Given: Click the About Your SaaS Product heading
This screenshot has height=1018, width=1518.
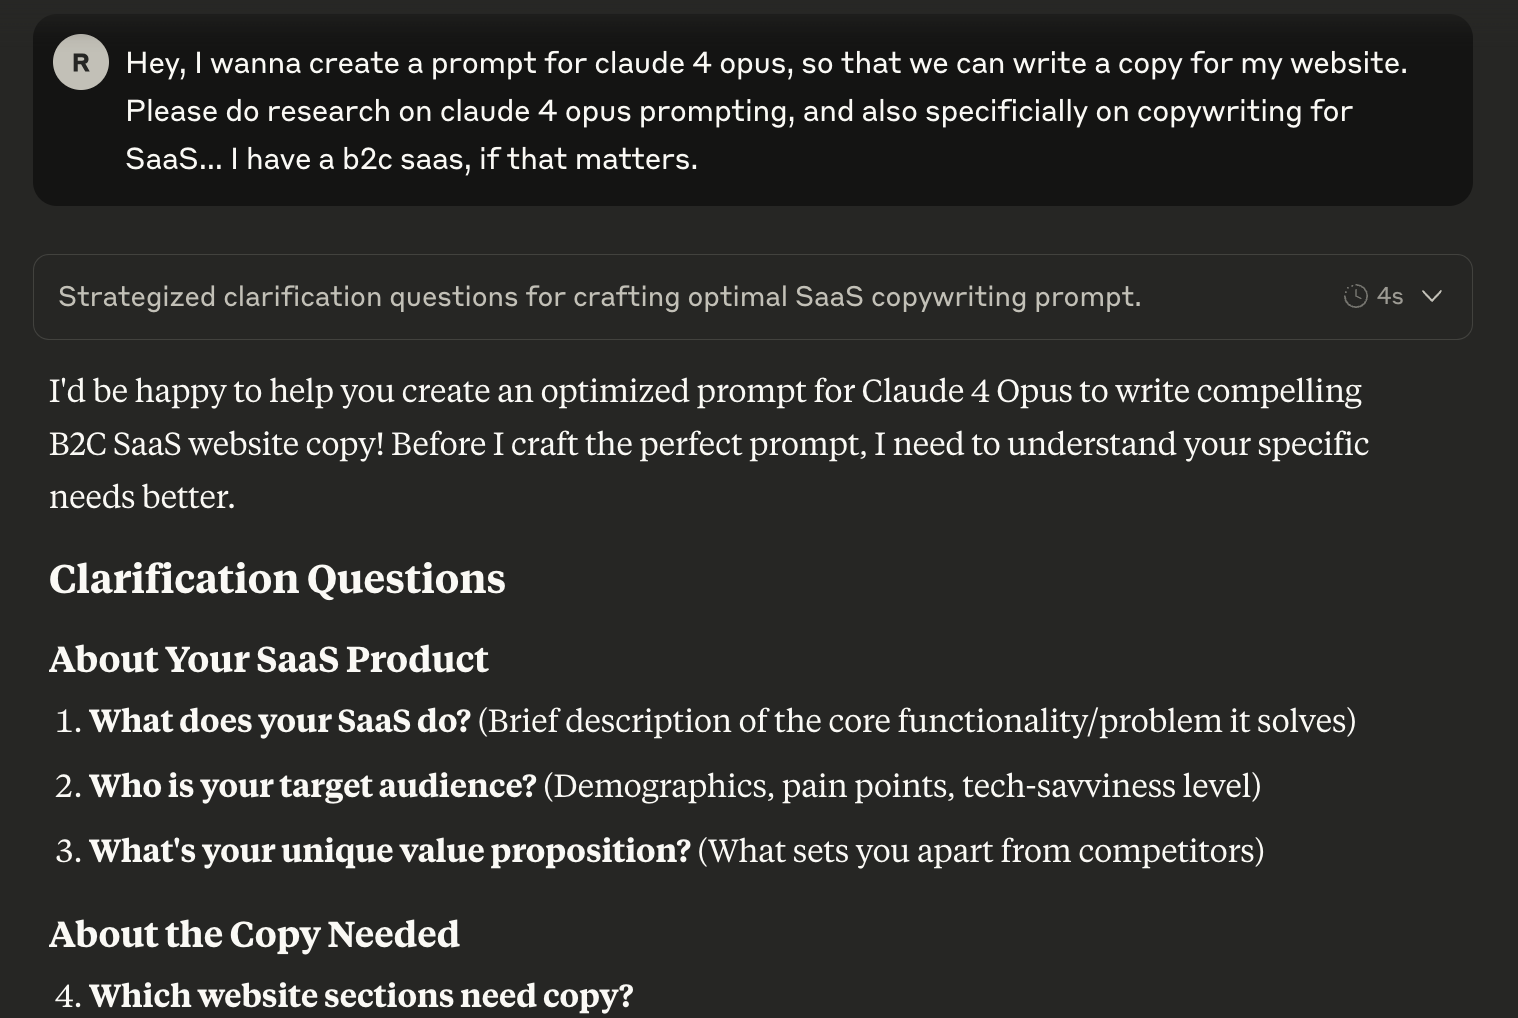Looking at the screenshot, I should coord(268,659).
